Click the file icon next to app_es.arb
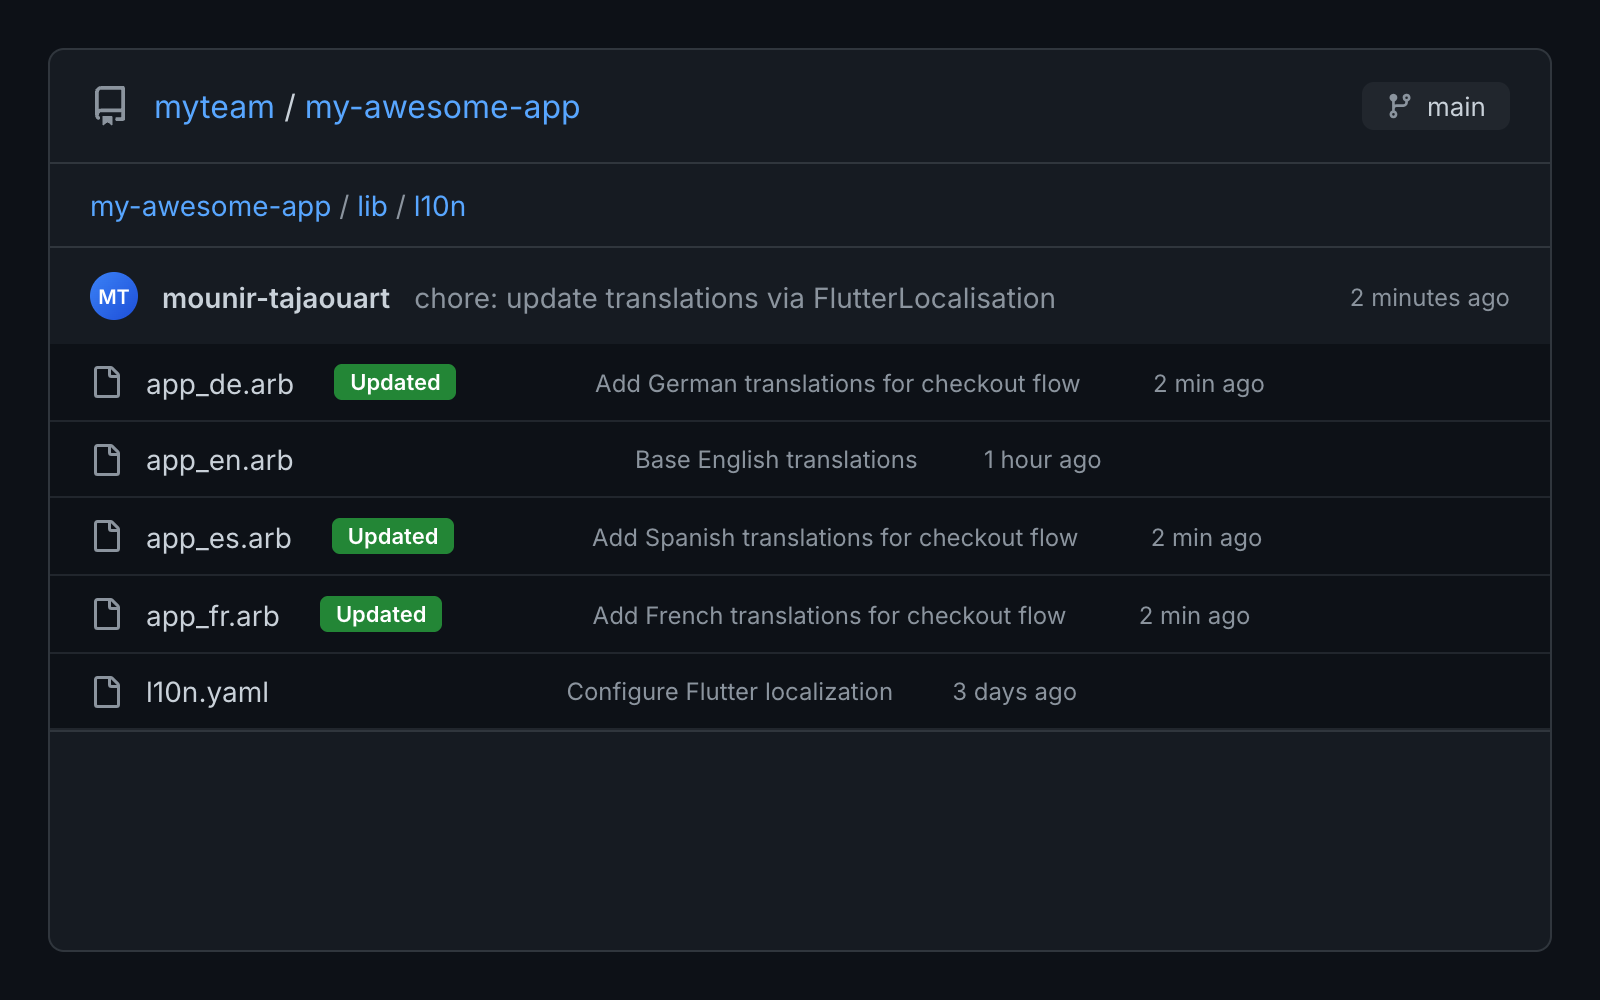 (106, 536)
